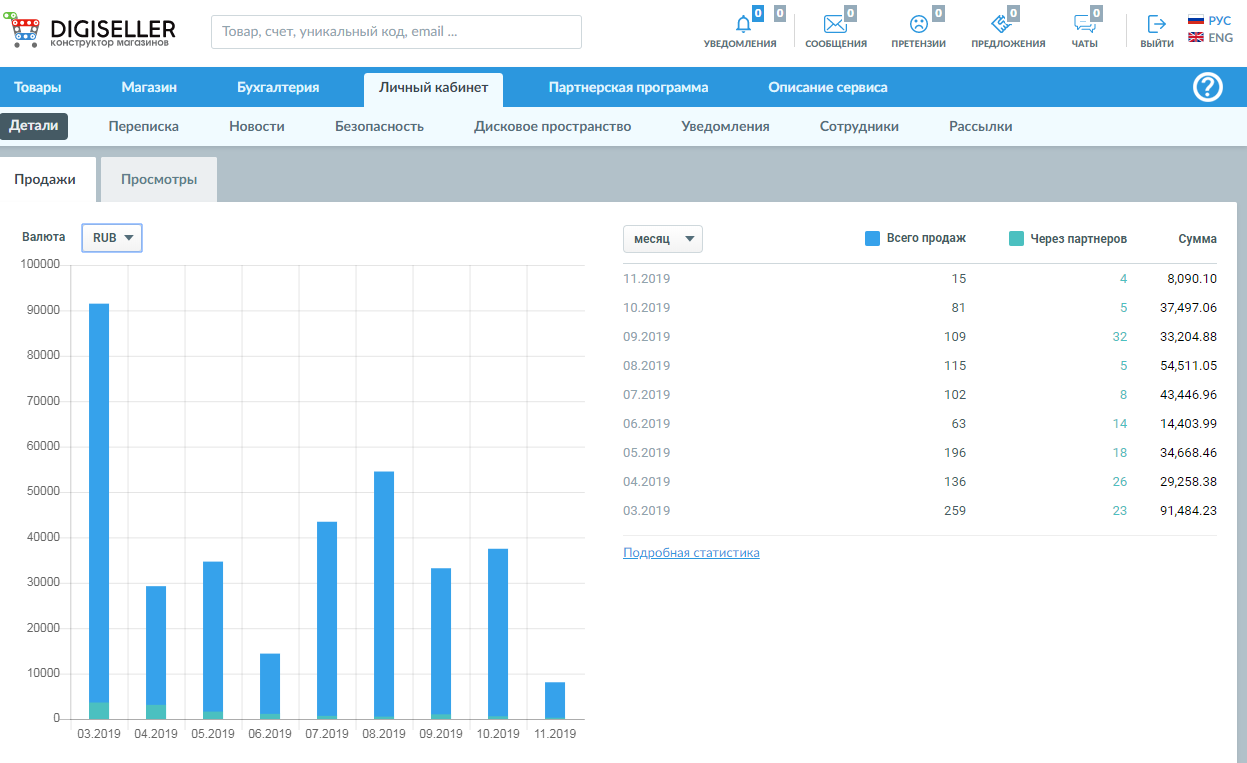Click the complaints sad face icon

pos(918,25)
